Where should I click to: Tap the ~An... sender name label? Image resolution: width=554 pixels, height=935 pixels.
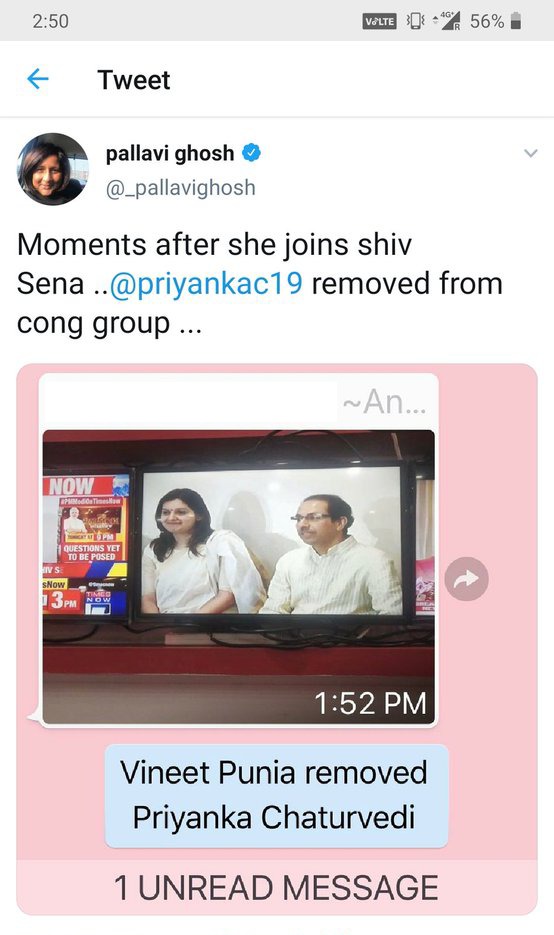[385, 401]
